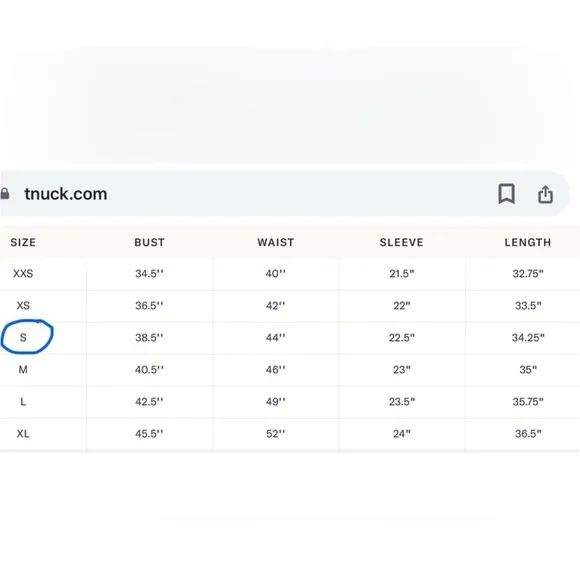Click the 34.25" length value
580x580 pixels.
(x=528, y=337)
